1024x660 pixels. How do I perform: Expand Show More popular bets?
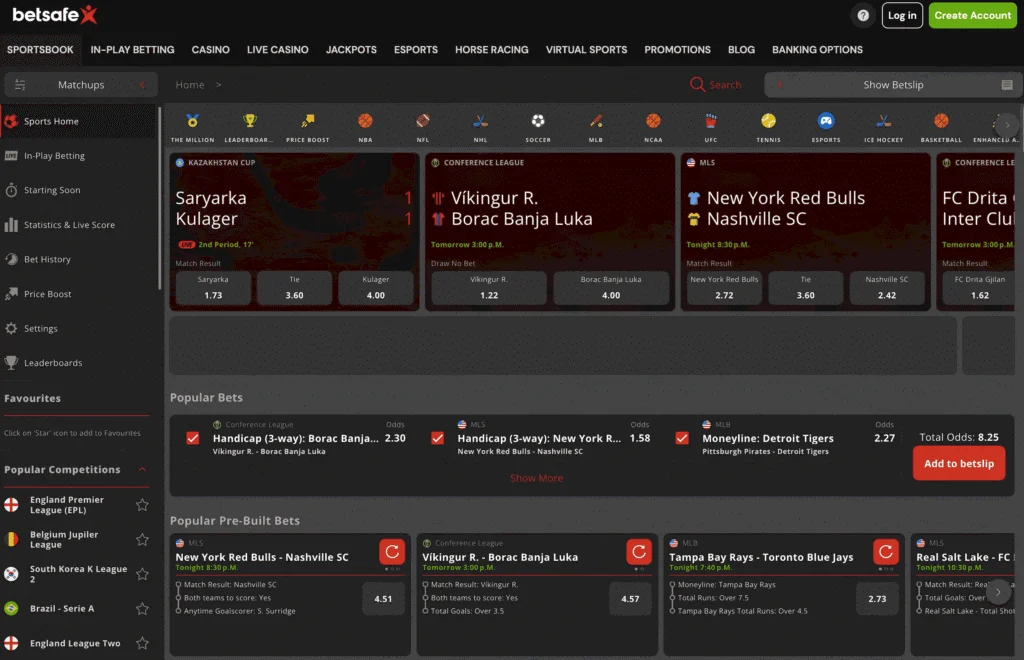536,479
